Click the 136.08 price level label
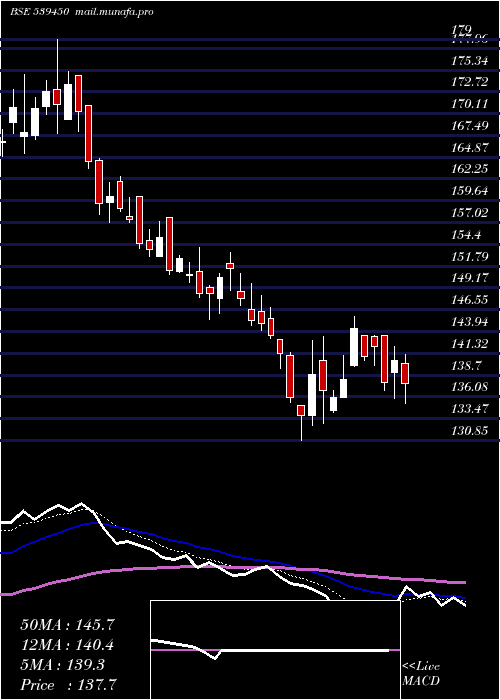The width and height of the screenshot is (500, 700). 469,387
